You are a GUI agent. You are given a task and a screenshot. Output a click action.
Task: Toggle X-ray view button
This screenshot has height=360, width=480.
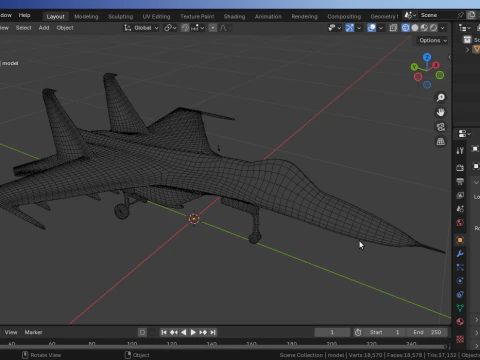(393, 28)
